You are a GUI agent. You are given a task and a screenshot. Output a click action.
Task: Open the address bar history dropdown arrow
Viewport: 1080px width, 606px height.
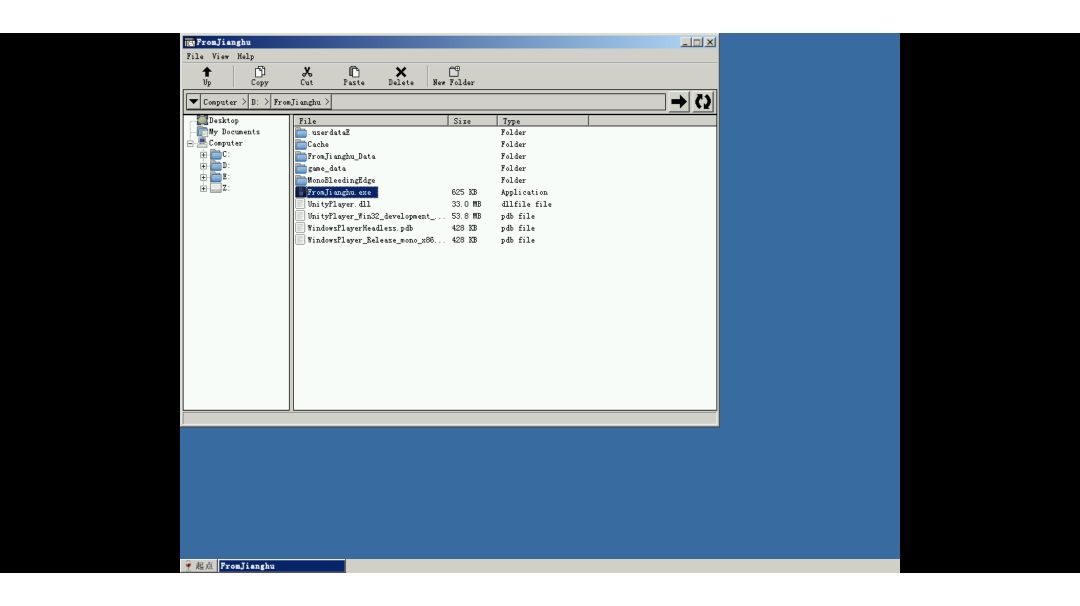click(193, 102)
